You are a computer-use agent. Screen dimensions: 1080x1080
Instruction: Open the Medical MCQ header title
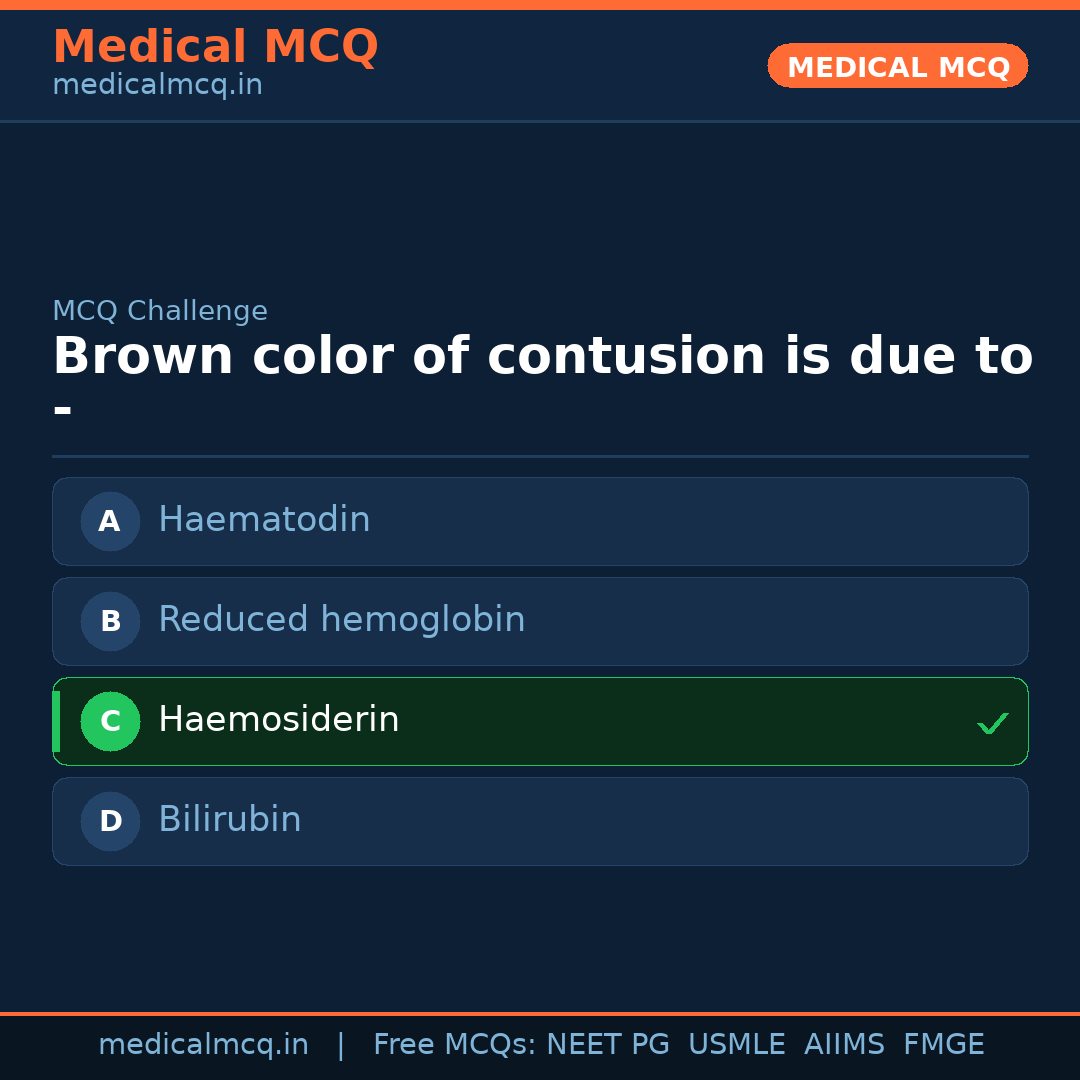[215, 47]
